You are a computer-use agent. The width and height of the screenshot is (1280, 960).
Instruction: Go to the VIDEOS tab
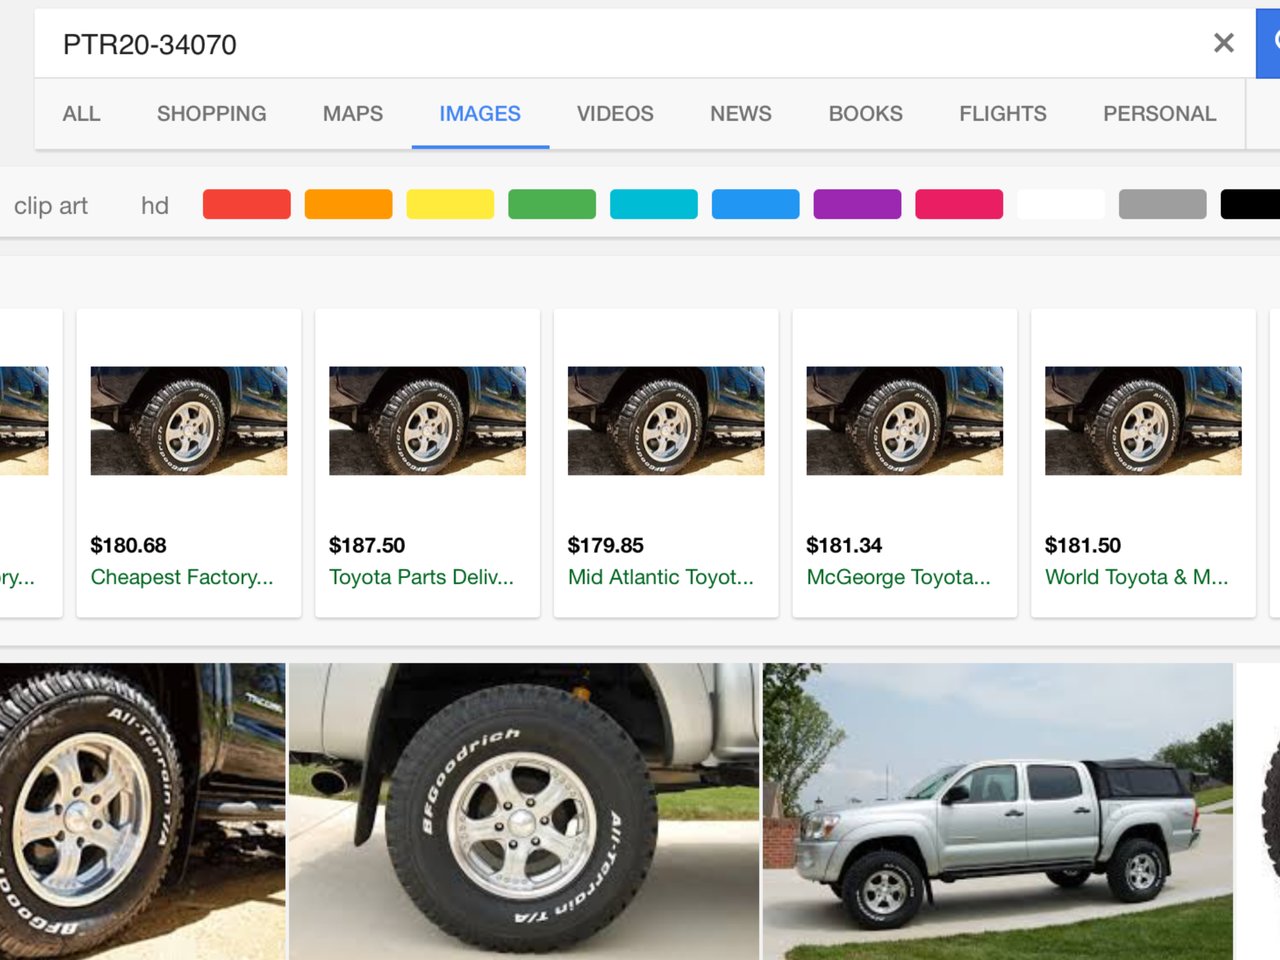coord(615,114)
